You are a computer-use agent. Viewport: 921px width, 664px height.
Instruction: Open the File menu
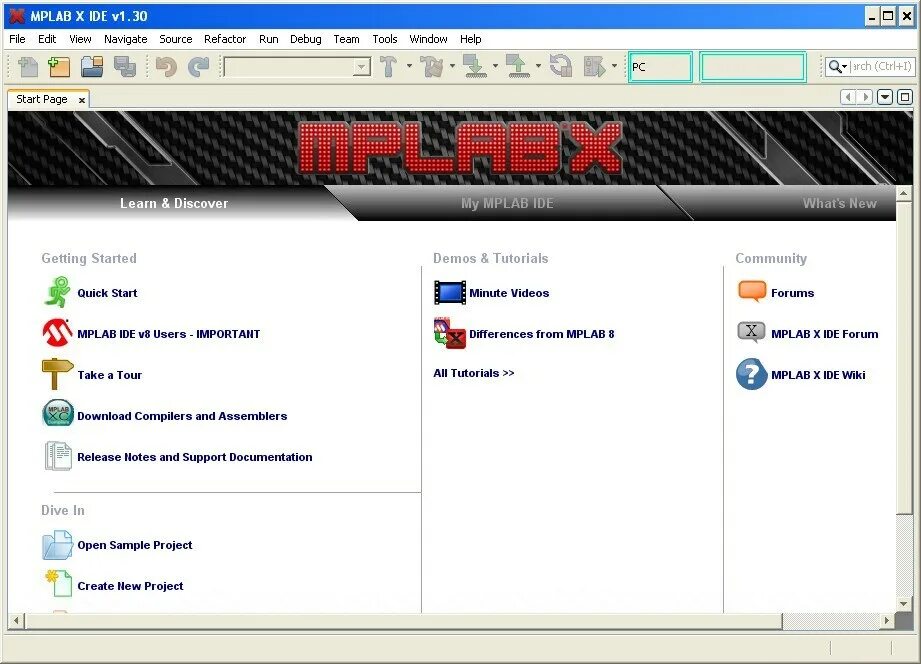coord(17,39)
